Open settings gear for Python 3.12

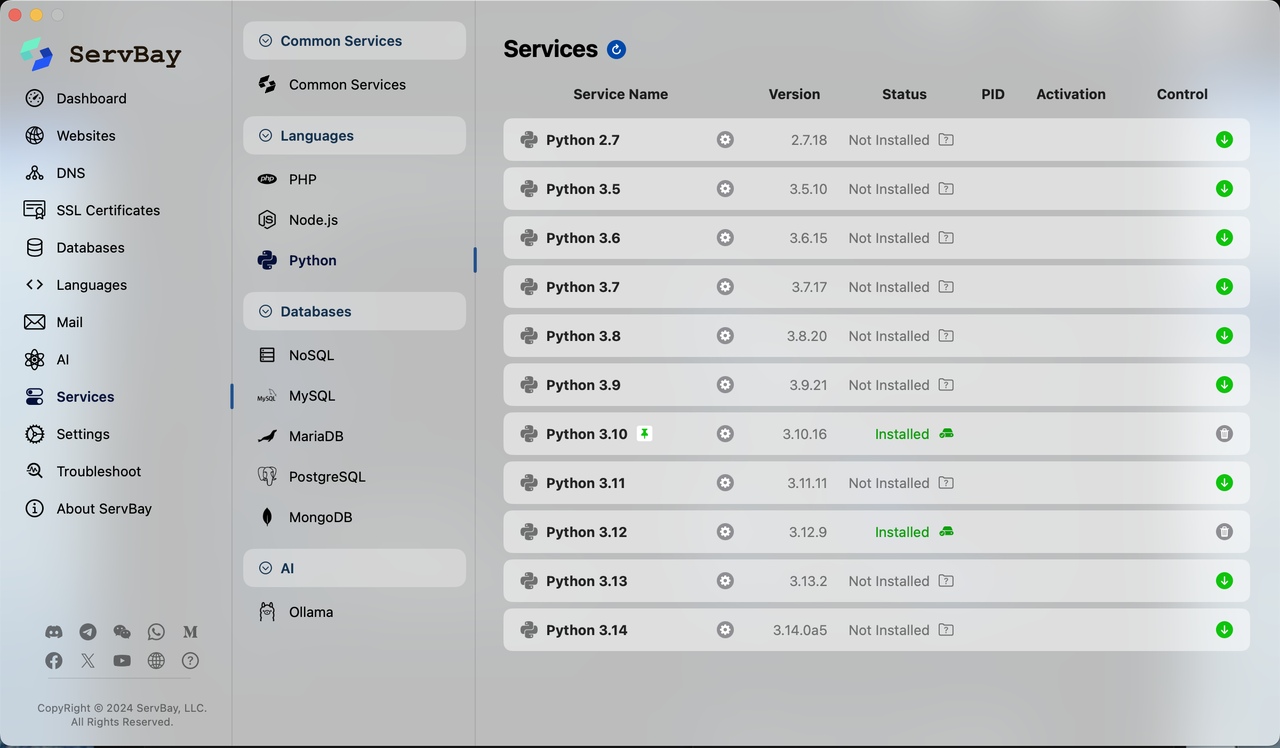click(x=725, y=532)
